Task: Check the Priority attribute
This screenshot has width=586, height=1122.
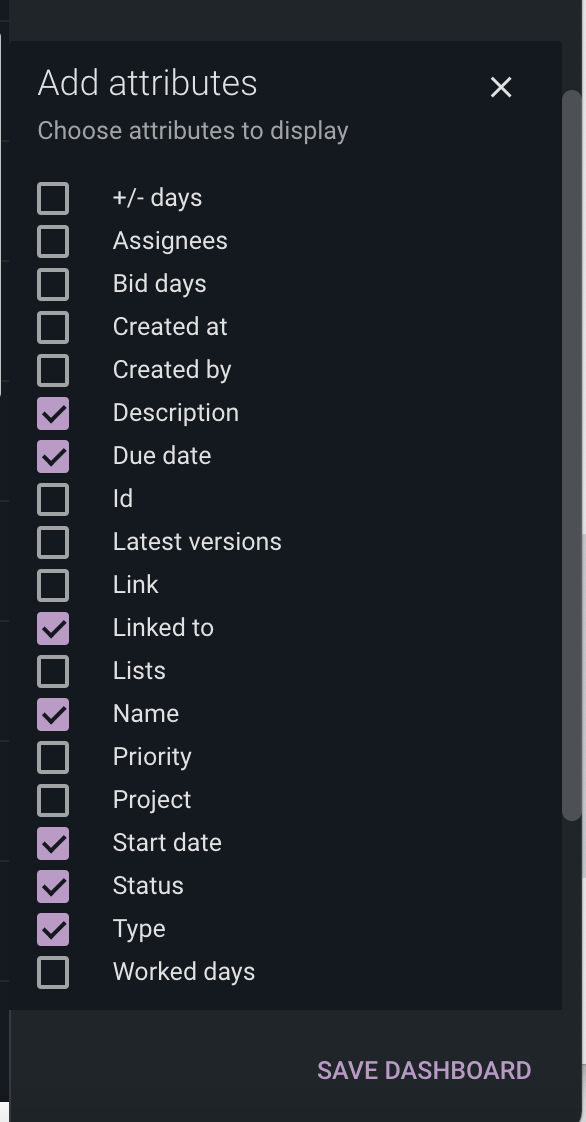Action: pyautogui.click(x=54, y=756)
